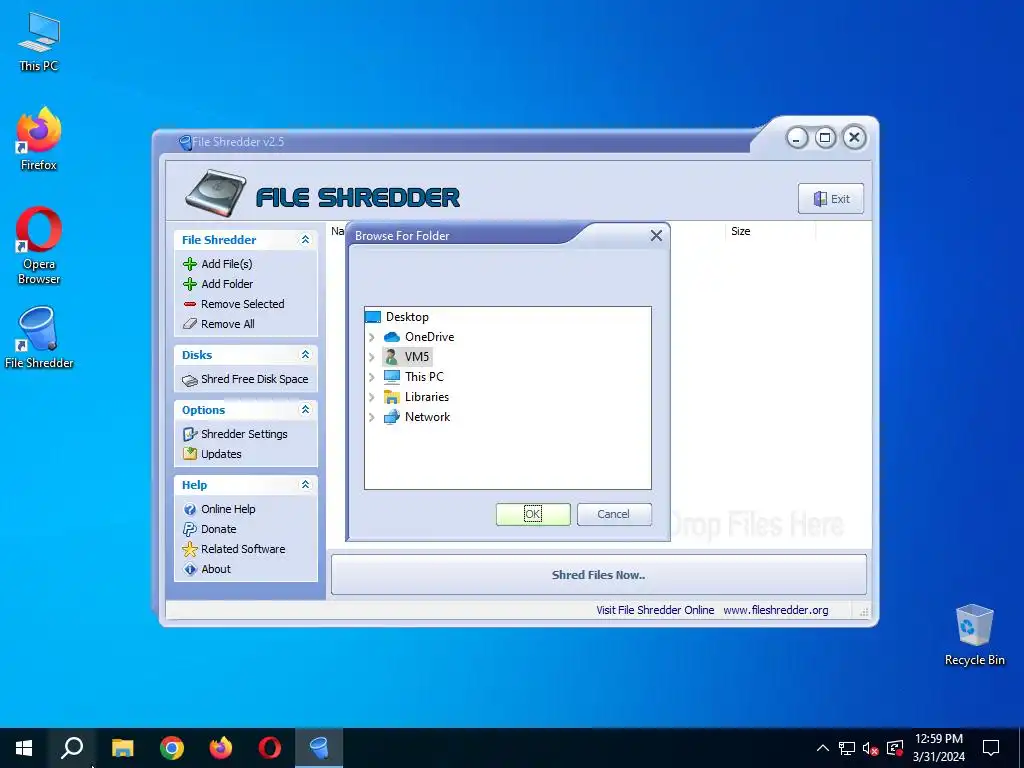Select the Opera Browser desktop shortcut

[x=39, y=246]
